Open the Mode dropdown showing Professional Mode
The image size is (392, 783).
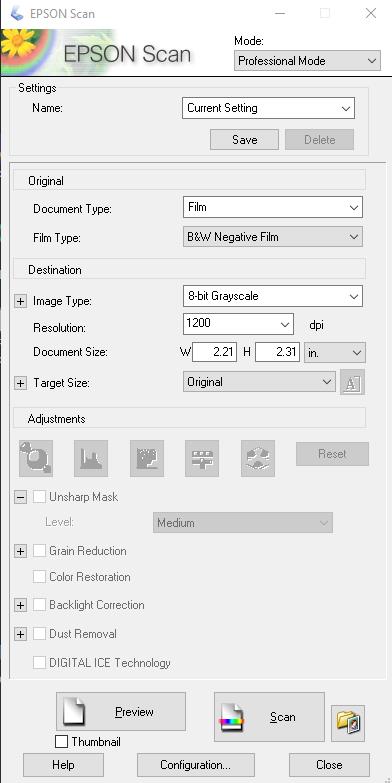click(307, 61)
